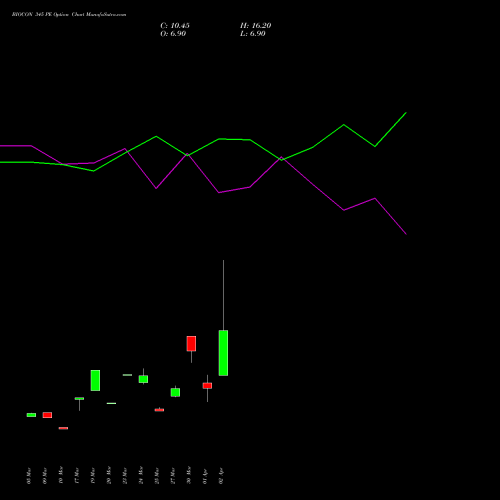Click the high value H: 16.20

tap(256, 26)
